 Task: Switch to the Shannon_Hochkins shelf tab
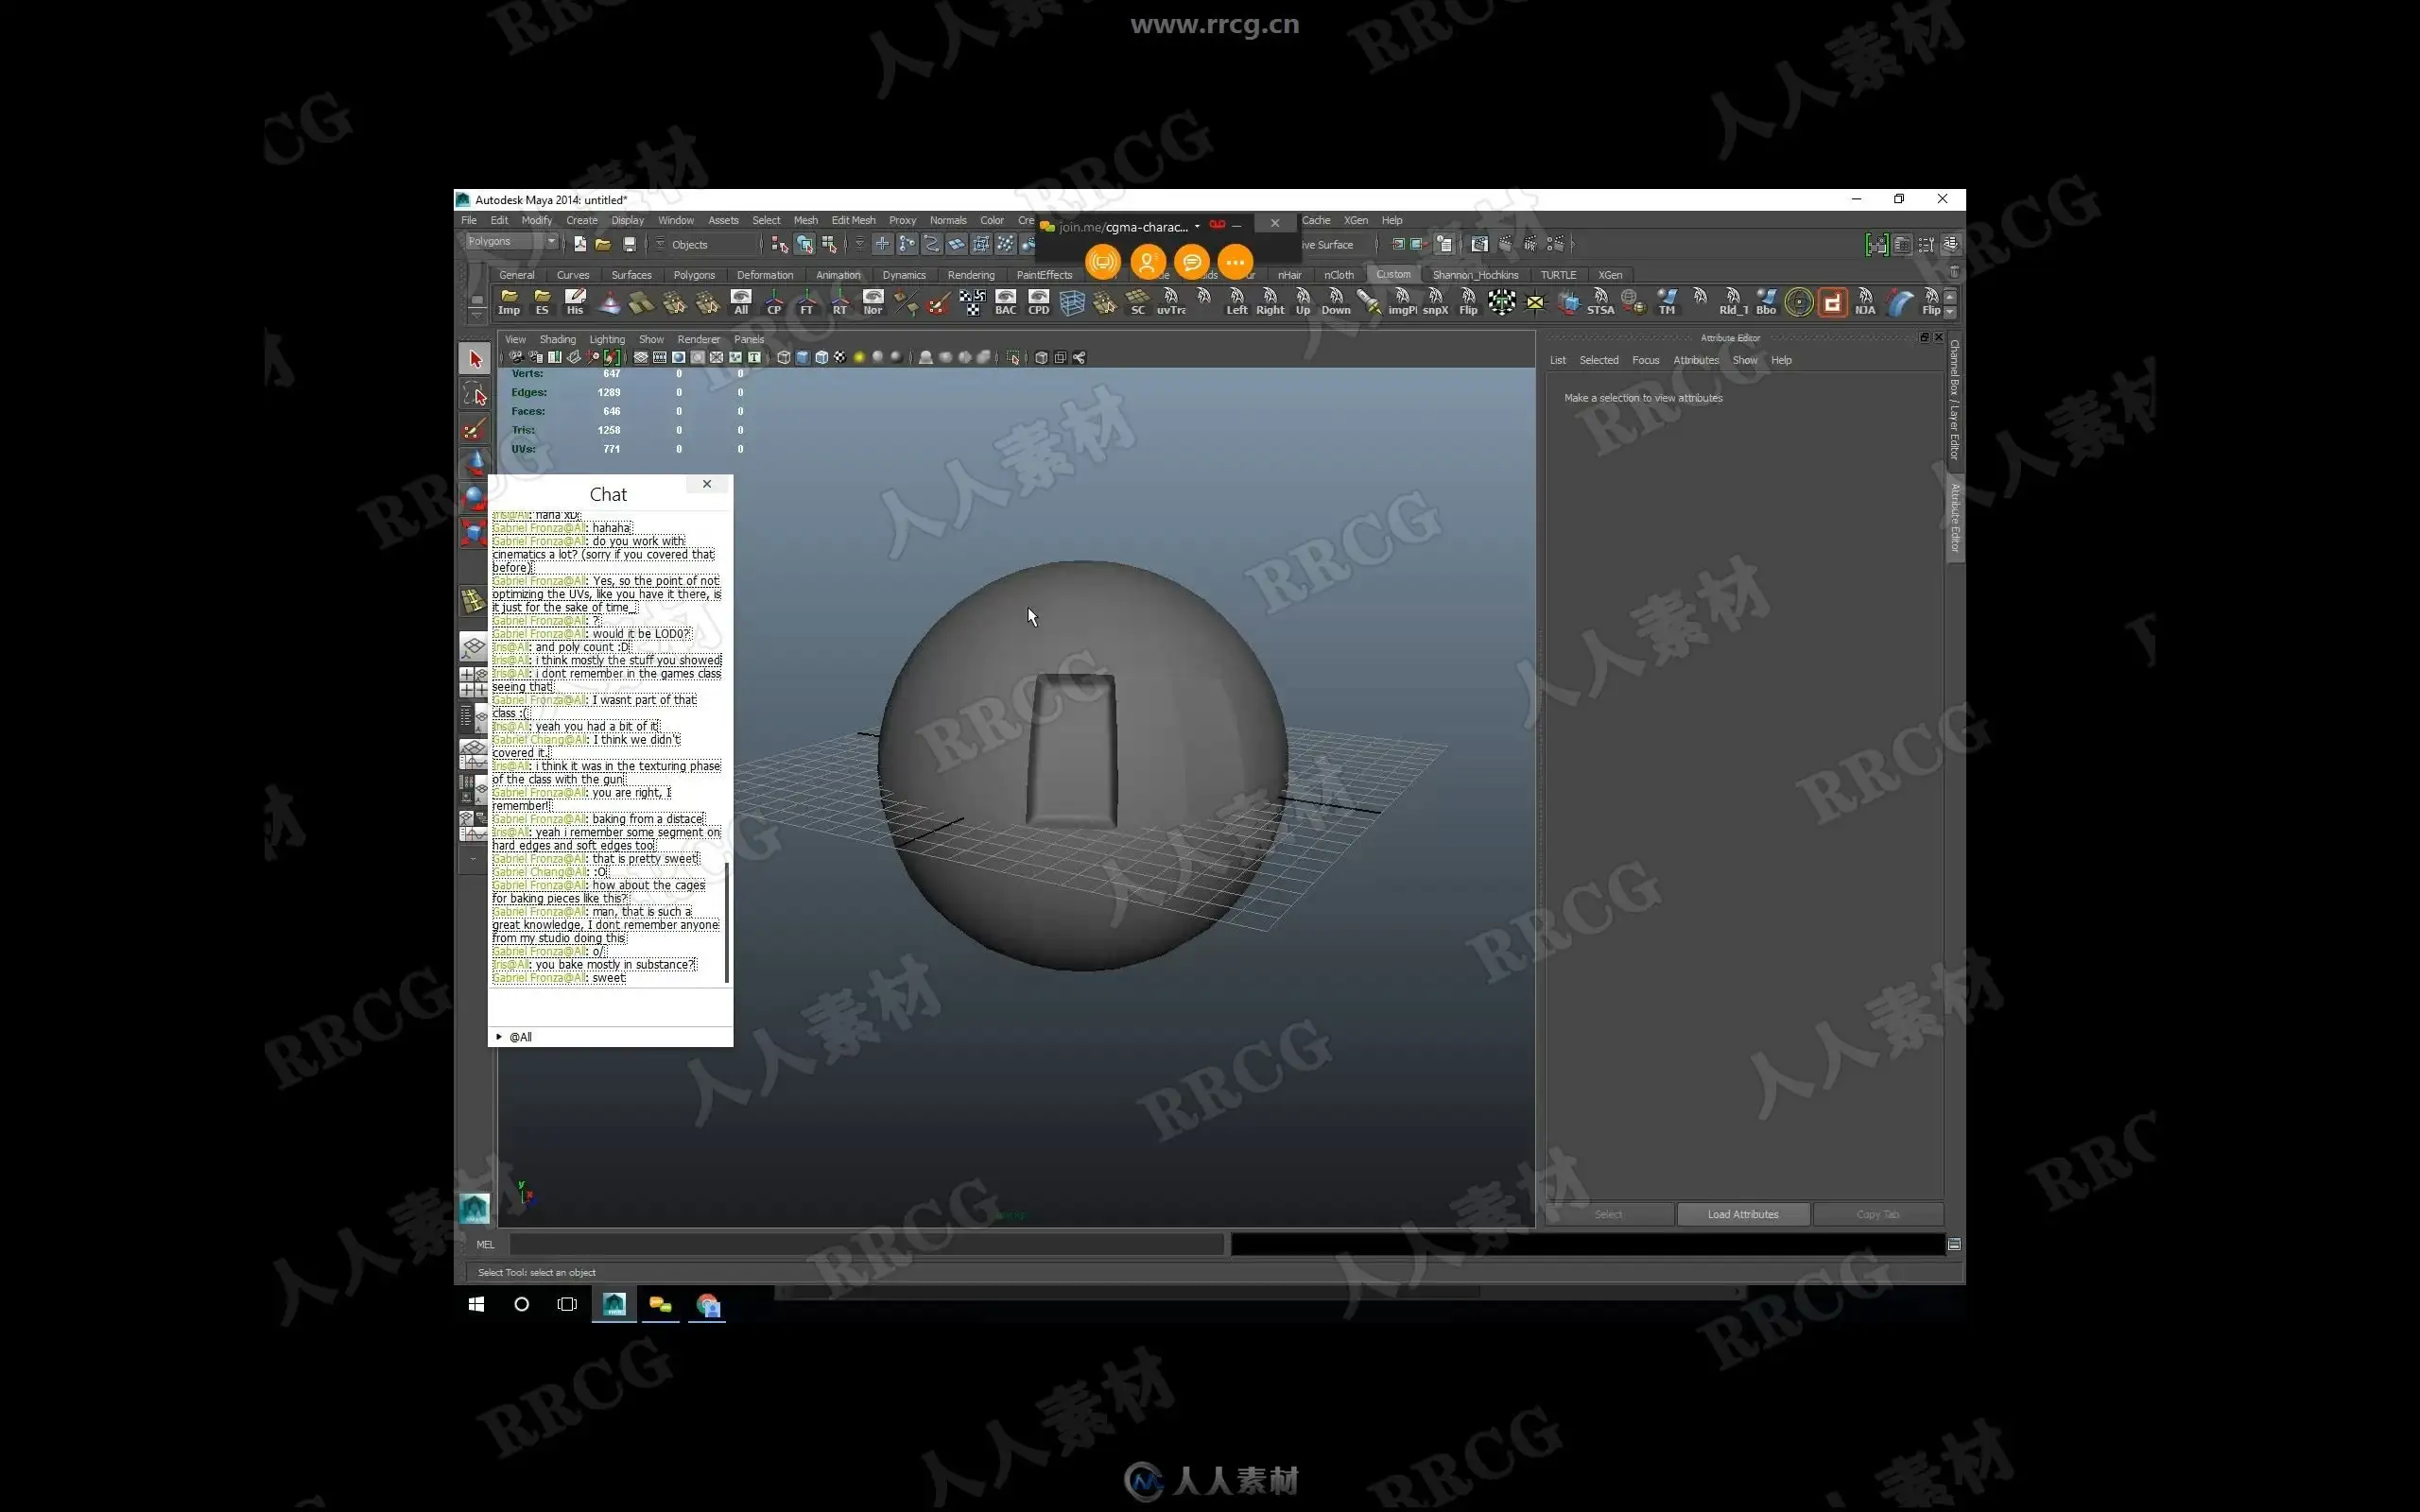point(1475,275)
